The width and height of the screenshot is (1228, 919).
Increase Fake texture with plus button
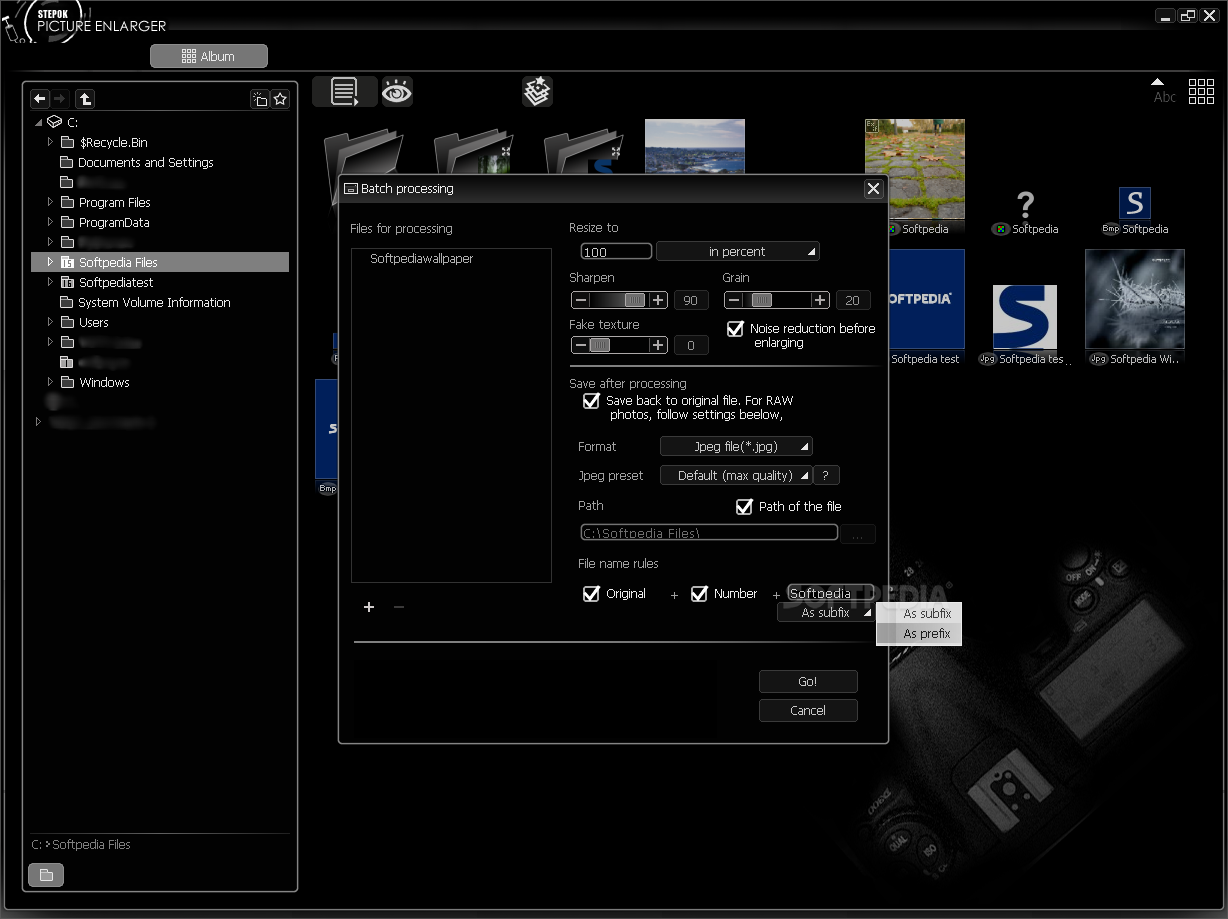658,345
